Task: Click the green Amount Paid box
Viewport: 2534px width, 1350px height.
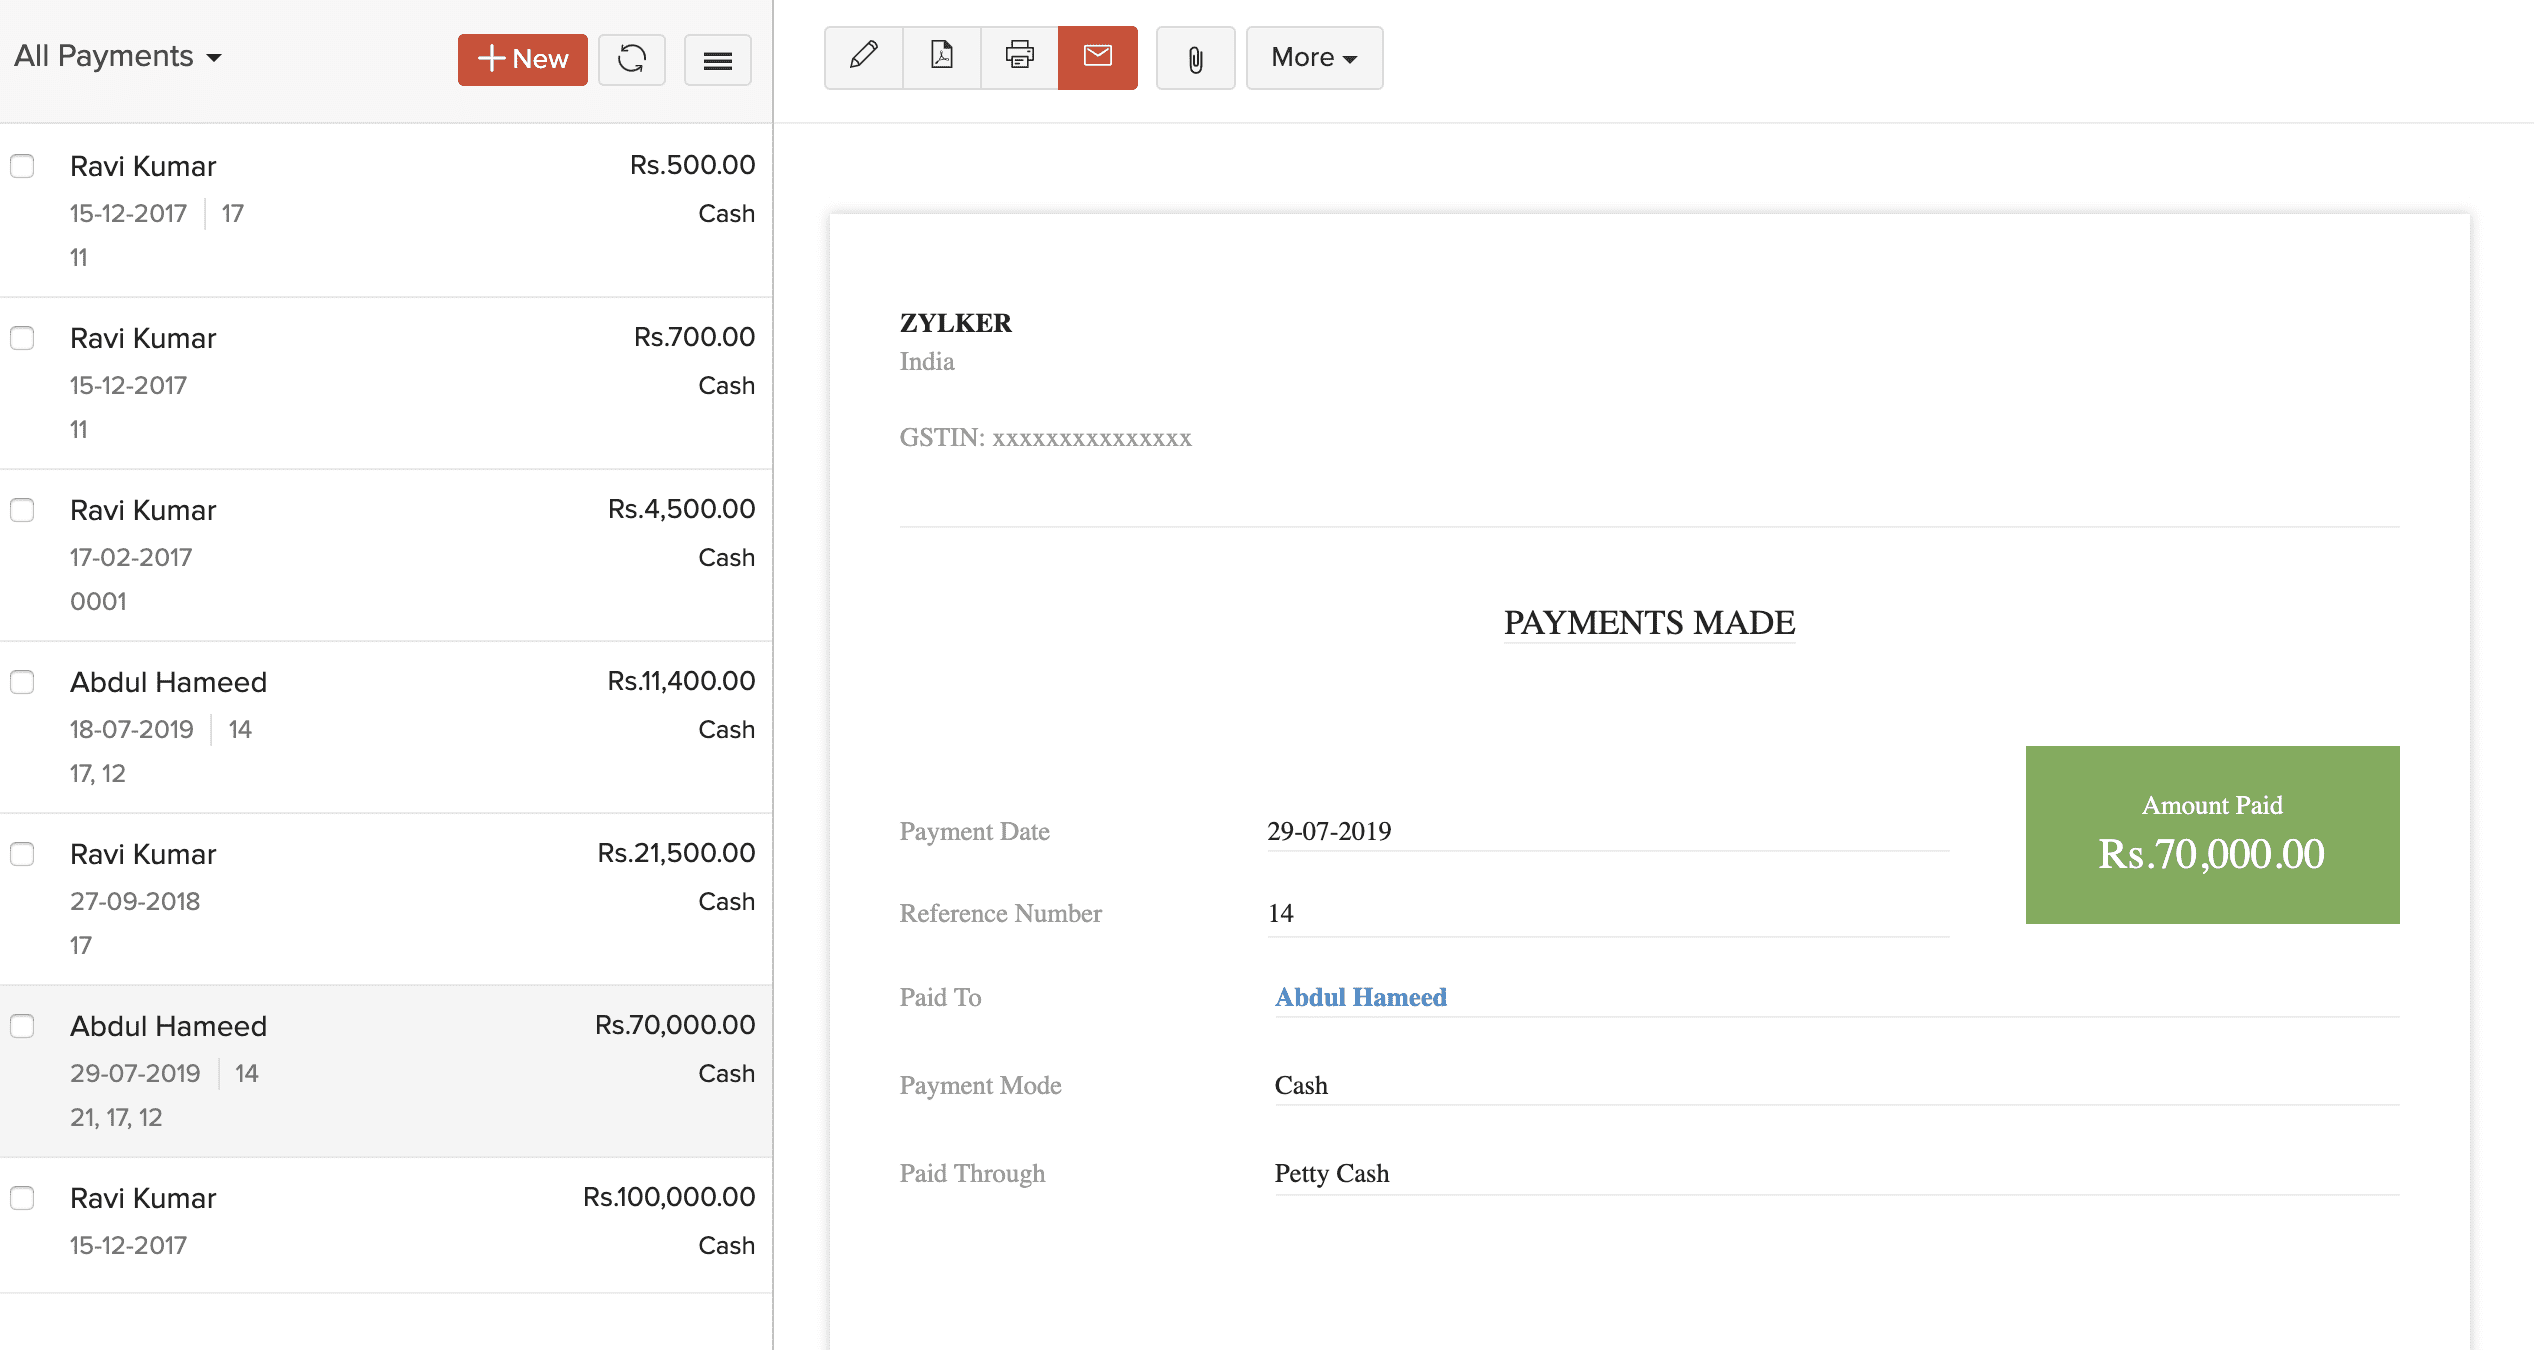Action: click(2211, 834)
